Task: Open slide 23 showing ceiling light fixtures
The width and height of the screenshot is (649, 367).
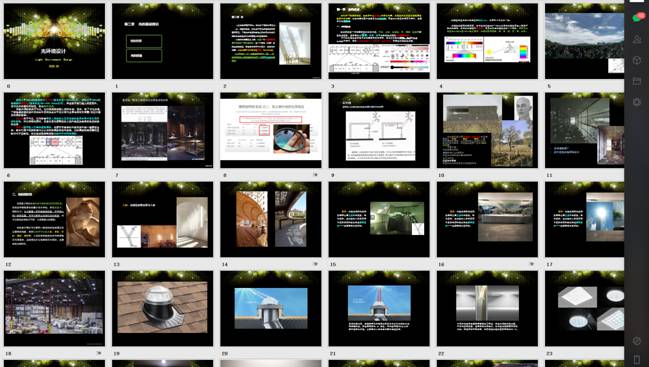Action: pos(584,308)
